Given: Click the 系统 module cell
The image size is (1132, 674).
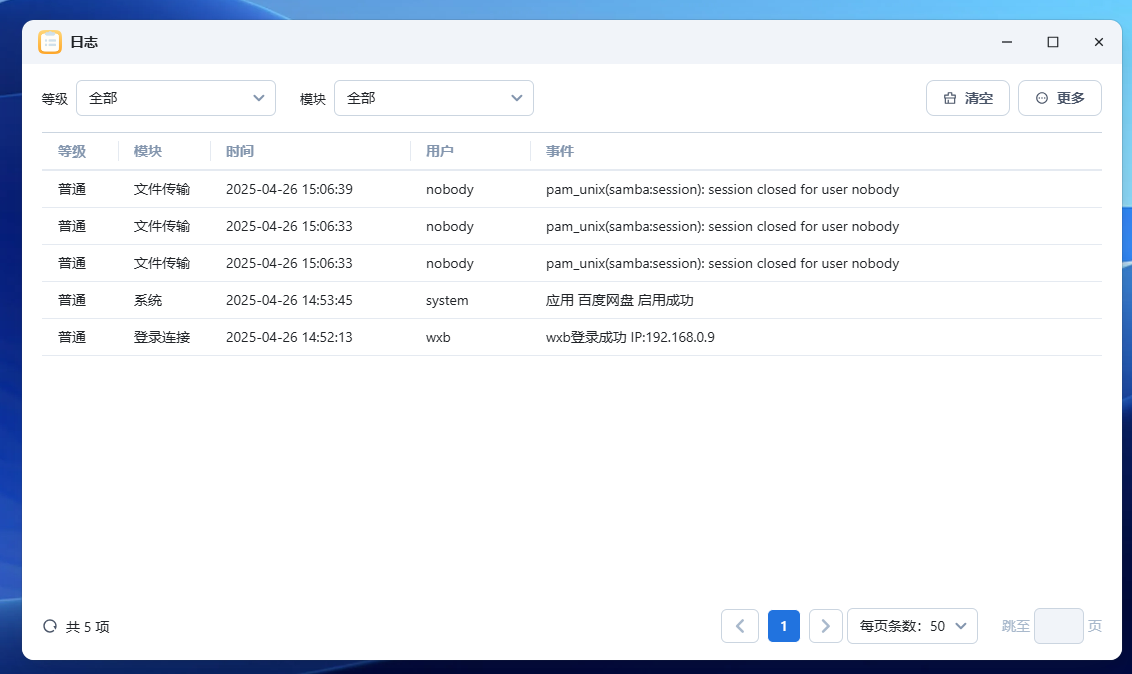Looking at the screenshot, I should (148, 300).
